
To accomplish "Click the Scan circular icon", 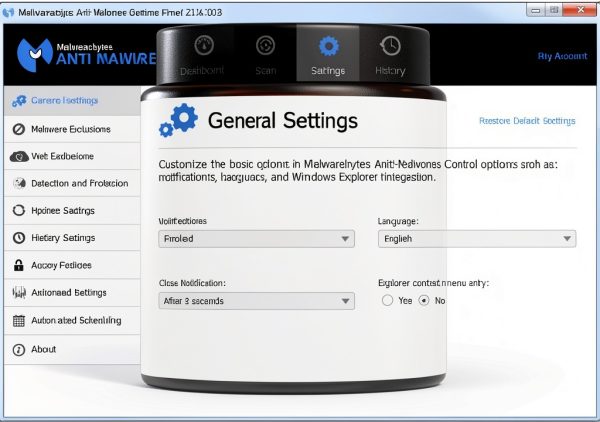I will [266, 46].
